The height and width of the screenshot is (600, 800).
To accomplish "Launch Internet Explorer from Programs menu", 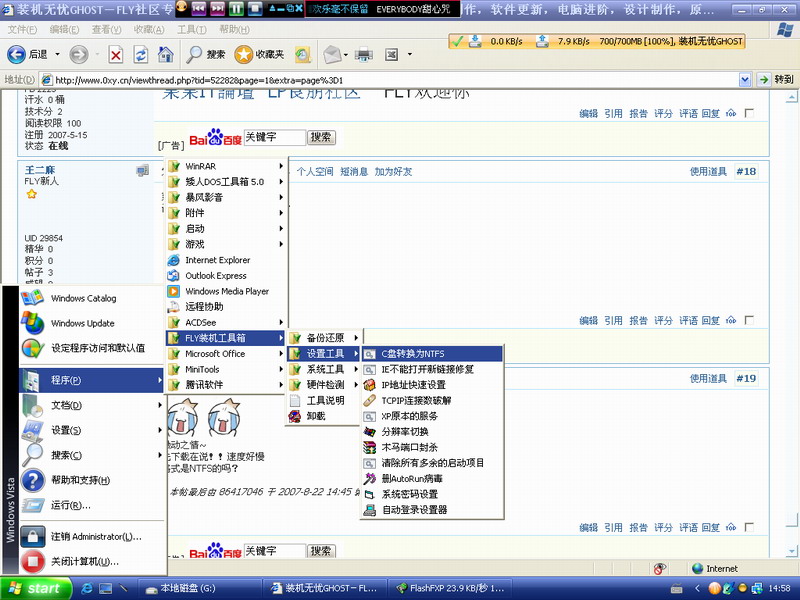I will click(x=226, y=260).
